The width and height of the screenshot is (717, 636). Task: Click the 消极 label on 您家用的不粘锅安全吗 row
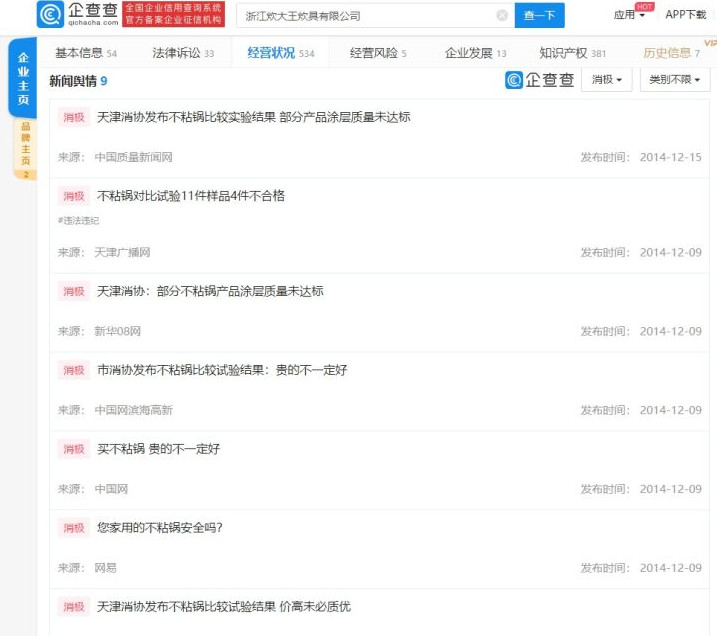(x=74, y=528)
